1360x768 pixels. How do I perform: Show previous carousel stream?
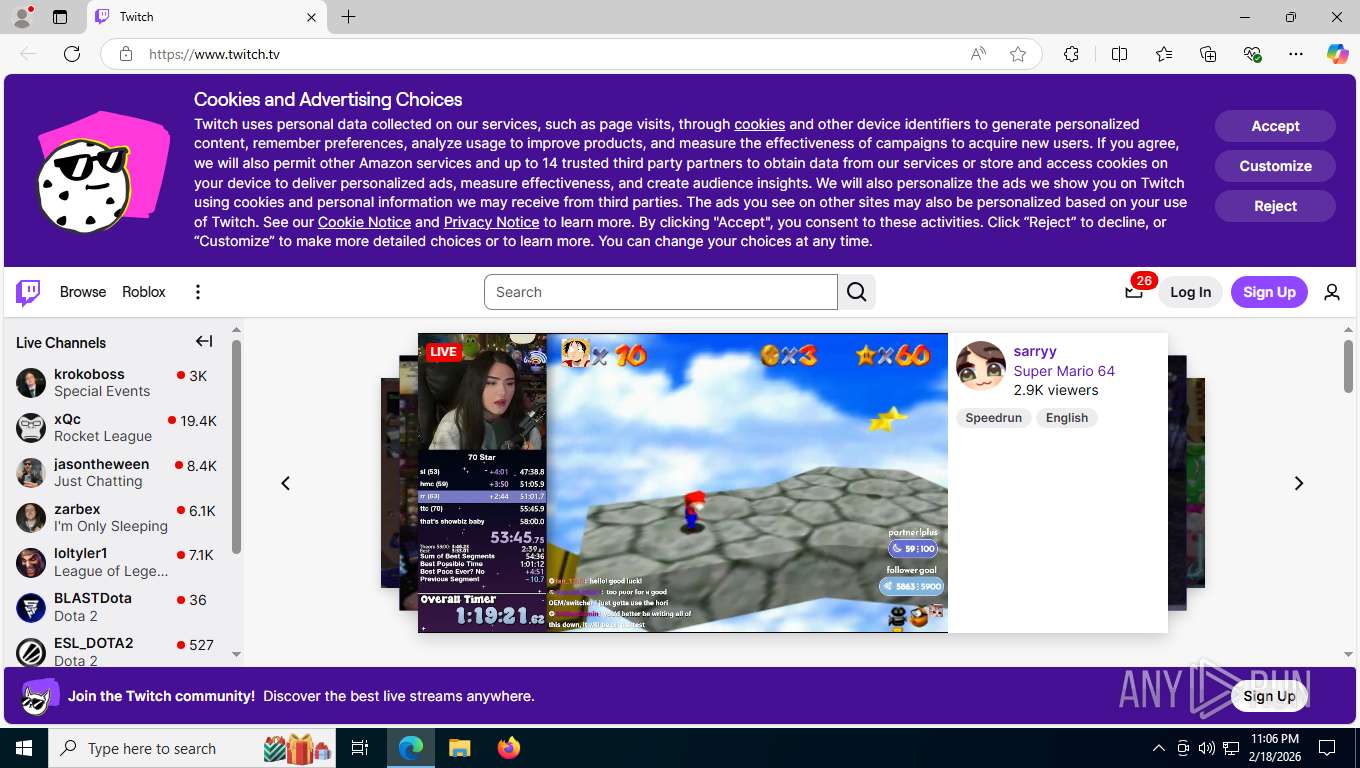point(285,483)
